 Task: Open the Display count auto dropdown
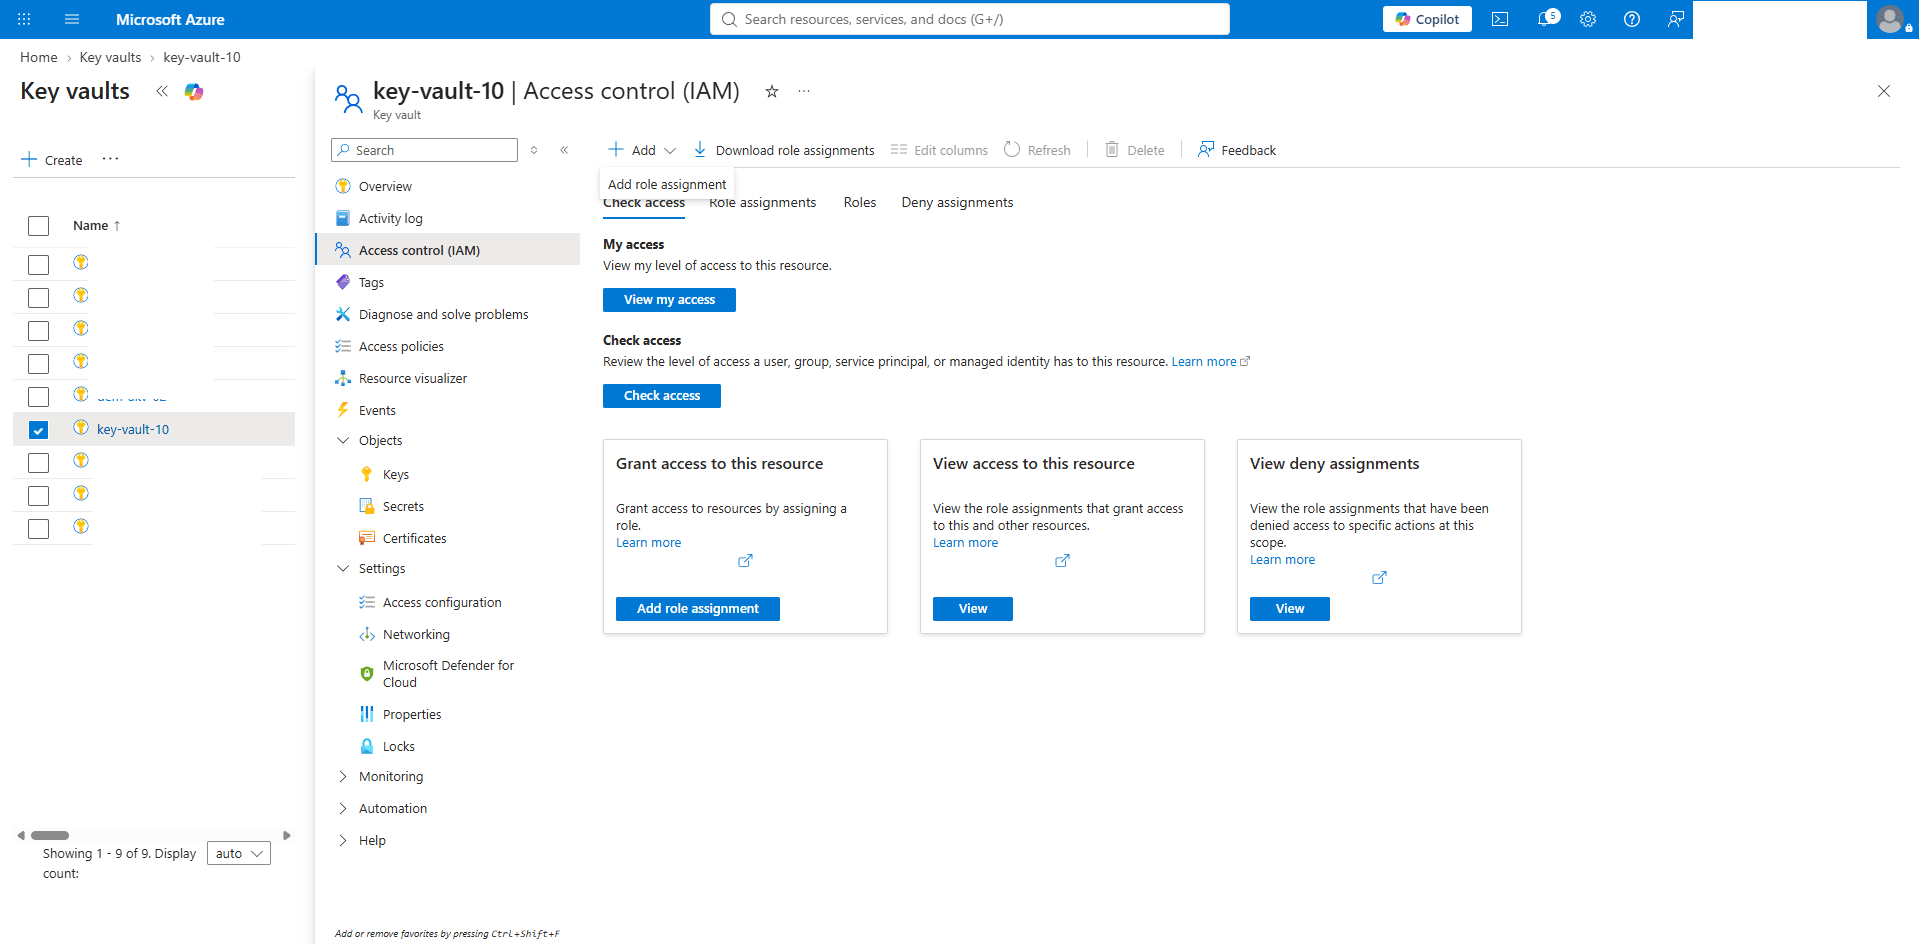pyautogui.click(x=239, y=853)
